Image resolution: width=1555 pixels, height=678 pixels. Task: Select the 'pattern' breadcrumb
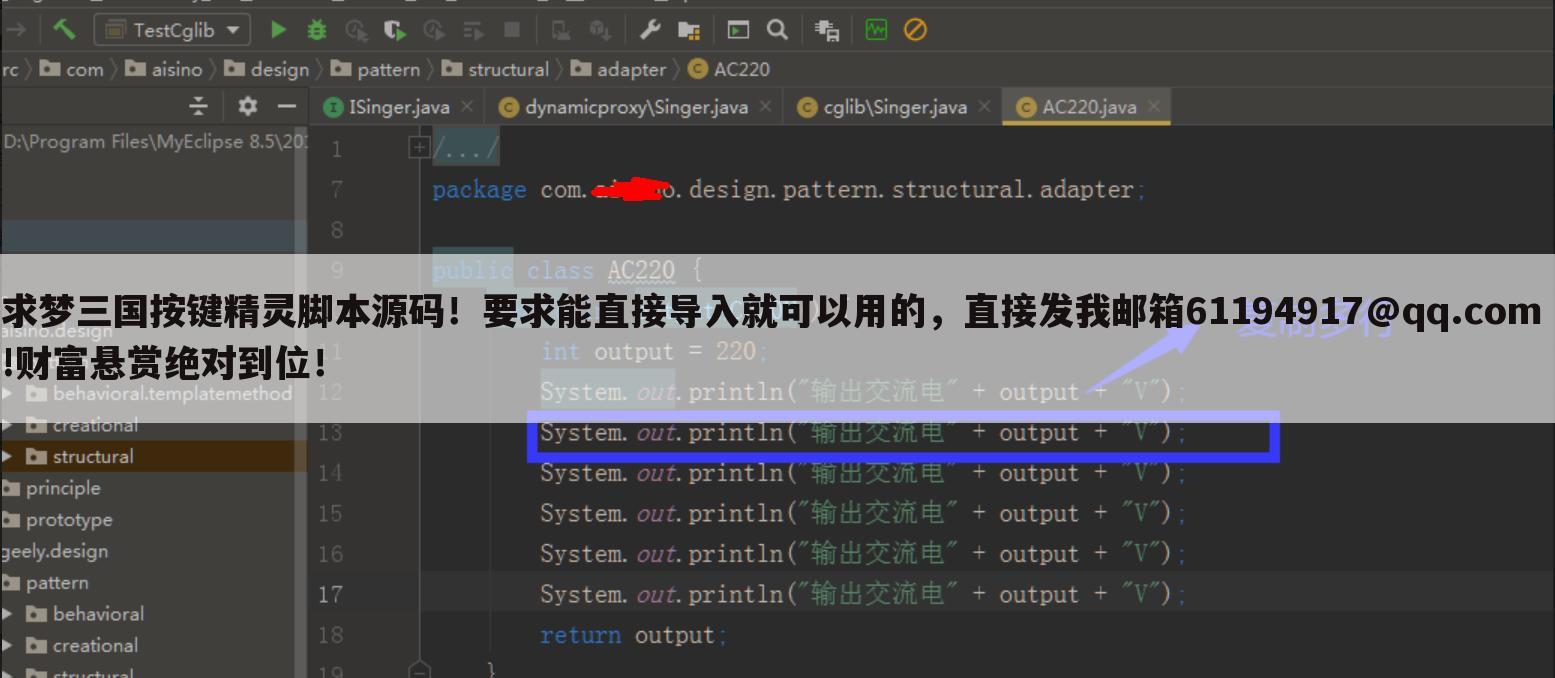(375, 69)
